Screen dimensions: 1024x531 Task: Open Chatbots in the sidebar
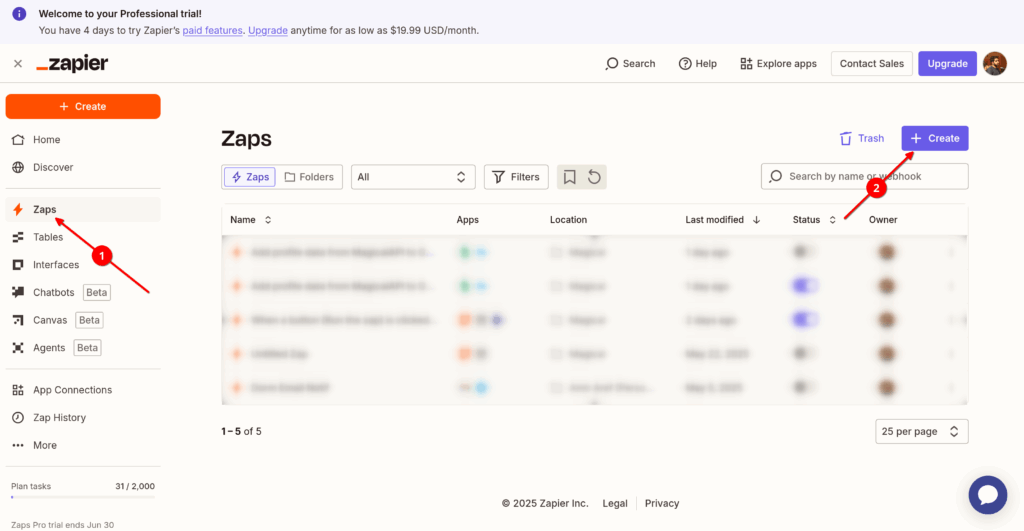point(83,293)
